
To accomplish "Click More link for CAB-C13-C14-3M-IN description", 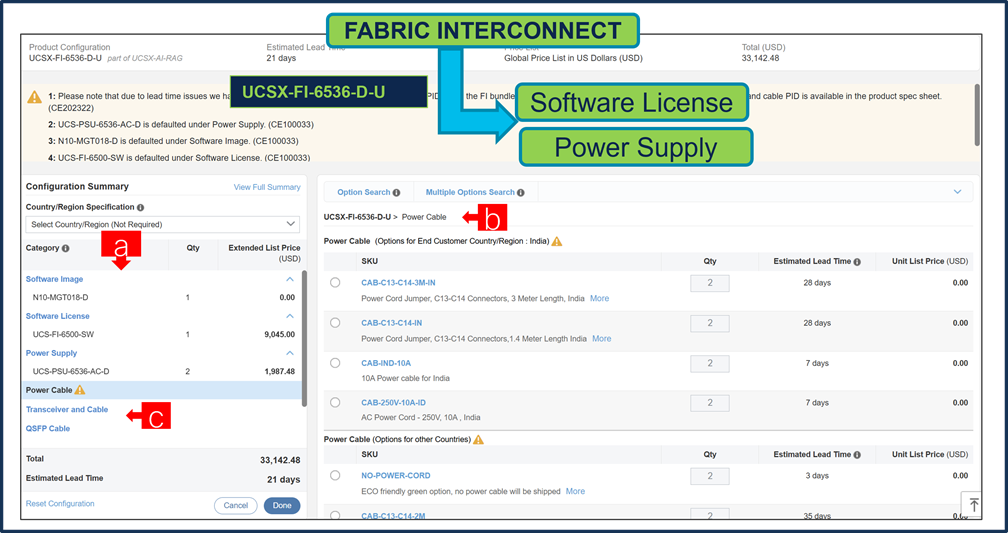I will (x=599, y=298).
